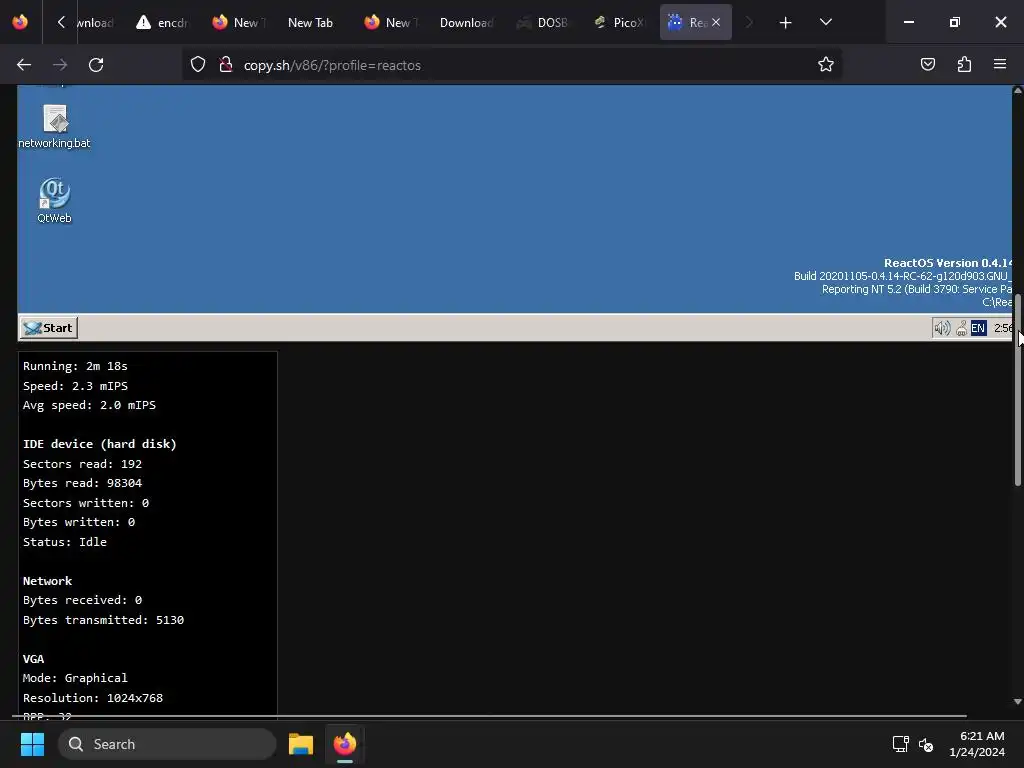Reload the current page
Viewport: 1024px width, 768px height.
tap(96, 65)
